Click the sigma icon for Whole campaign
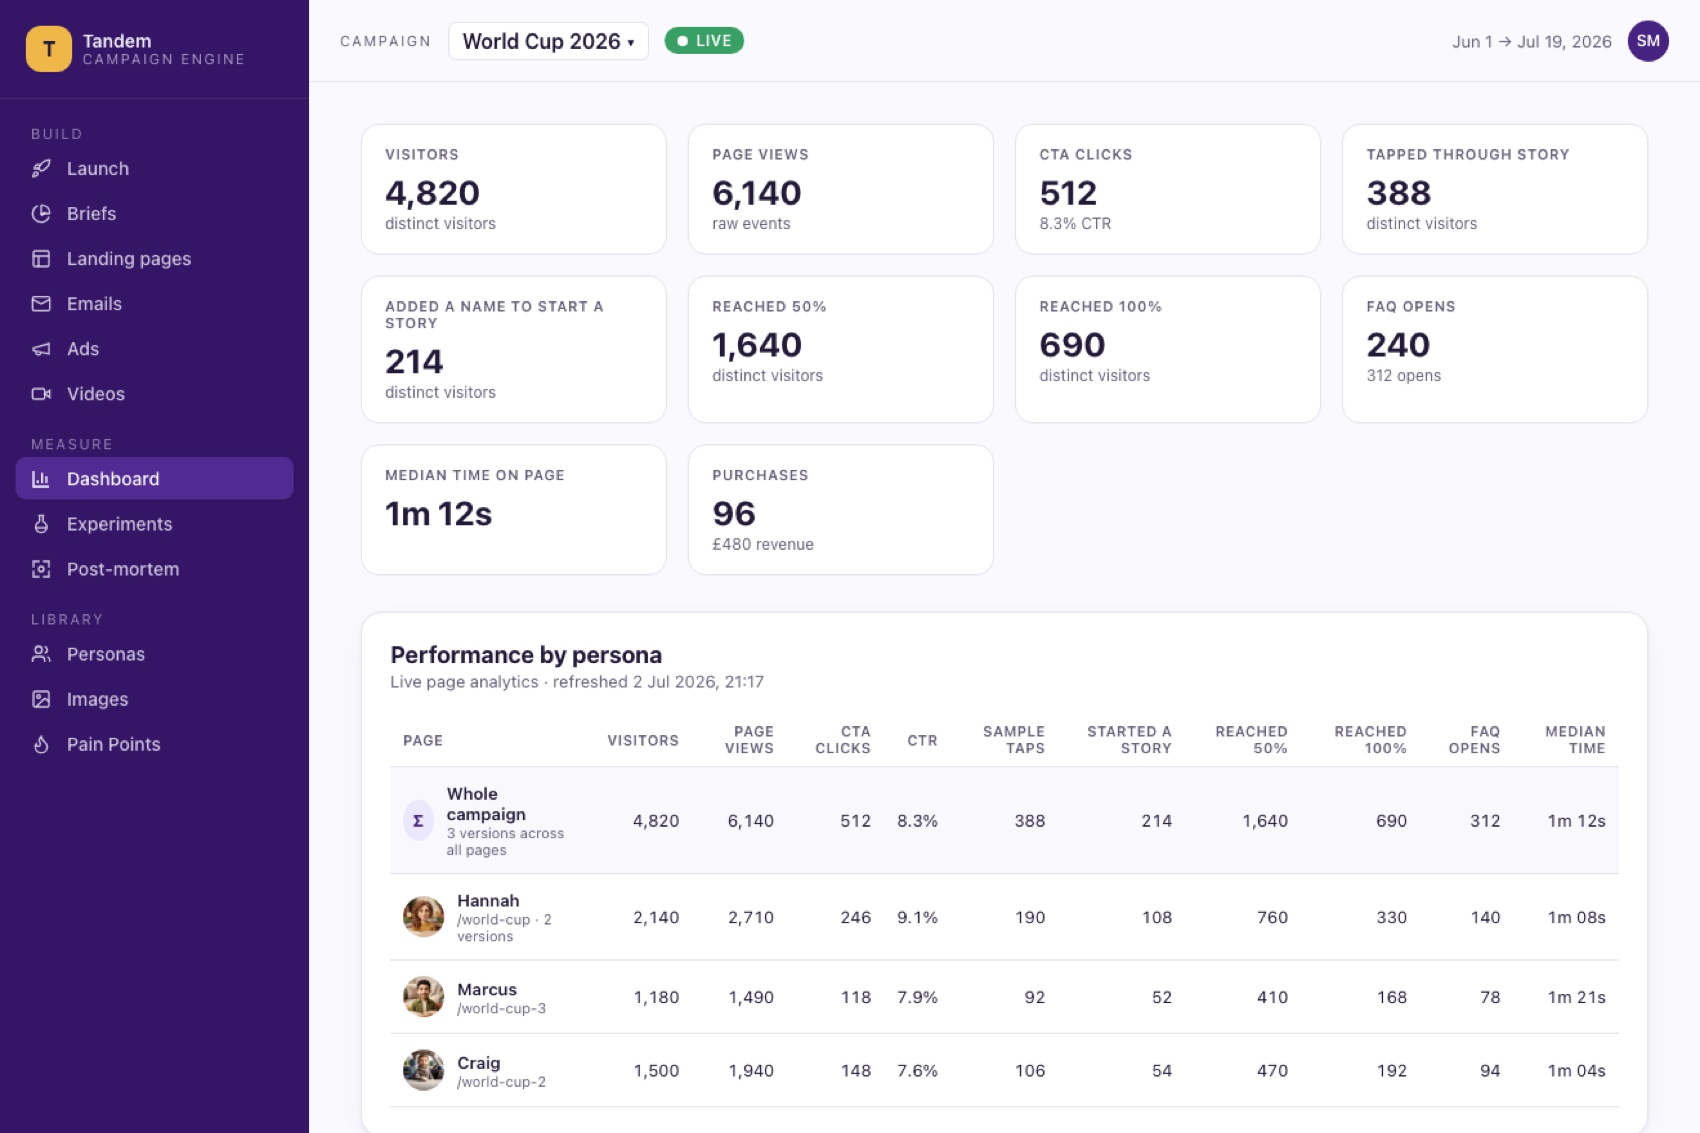 coord(418,821)
